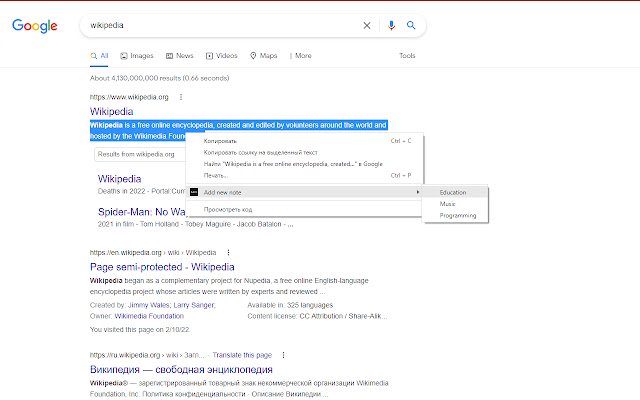The height and width of the screenshot is (400, 640).
Task: Choose Найти in Google menu entry
Action: (304, 164)
